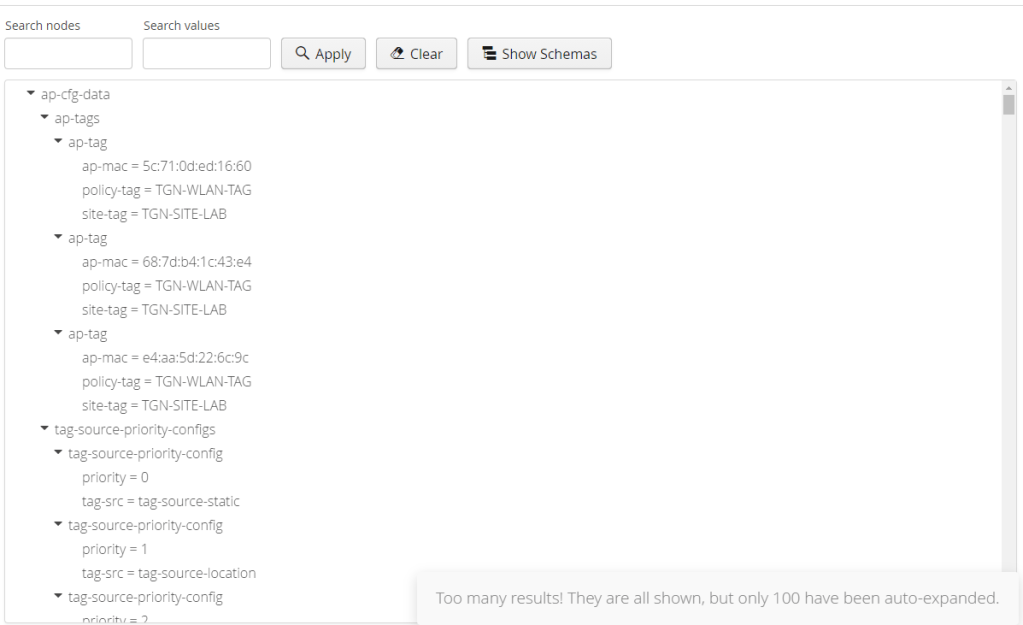Collapse the ap-tags tree node

click(x=45, y=118)
